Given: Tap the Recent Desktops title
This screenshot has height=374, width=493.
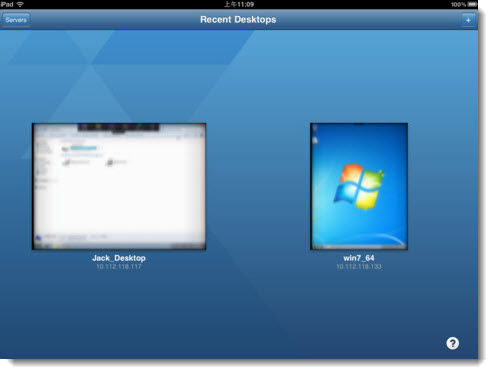Looking at the screenshot, I should pyautogui.click(x=238, y=20).
